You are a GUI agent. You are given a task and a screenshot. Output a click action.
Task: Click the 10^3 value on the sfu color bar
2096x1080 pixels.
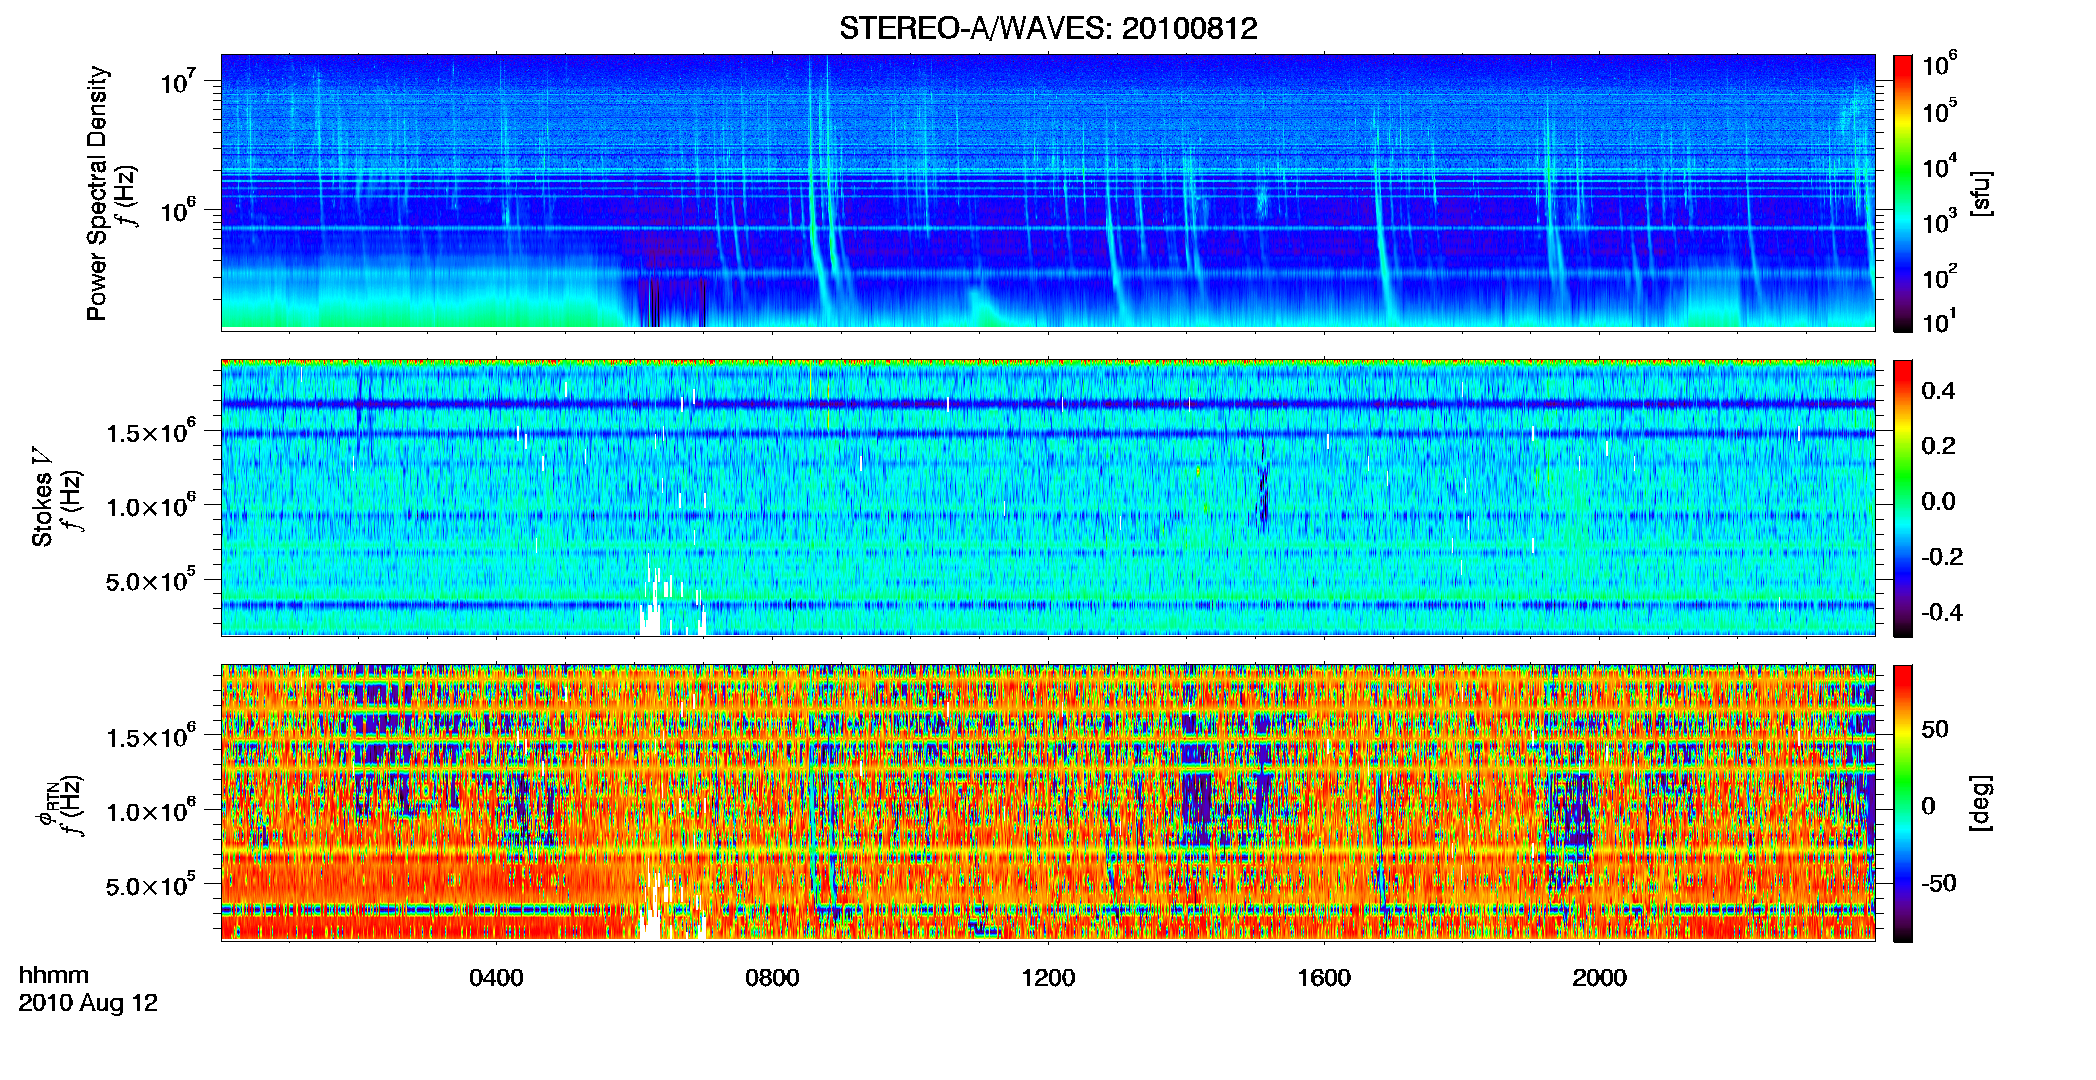[x=1940, y=221]
